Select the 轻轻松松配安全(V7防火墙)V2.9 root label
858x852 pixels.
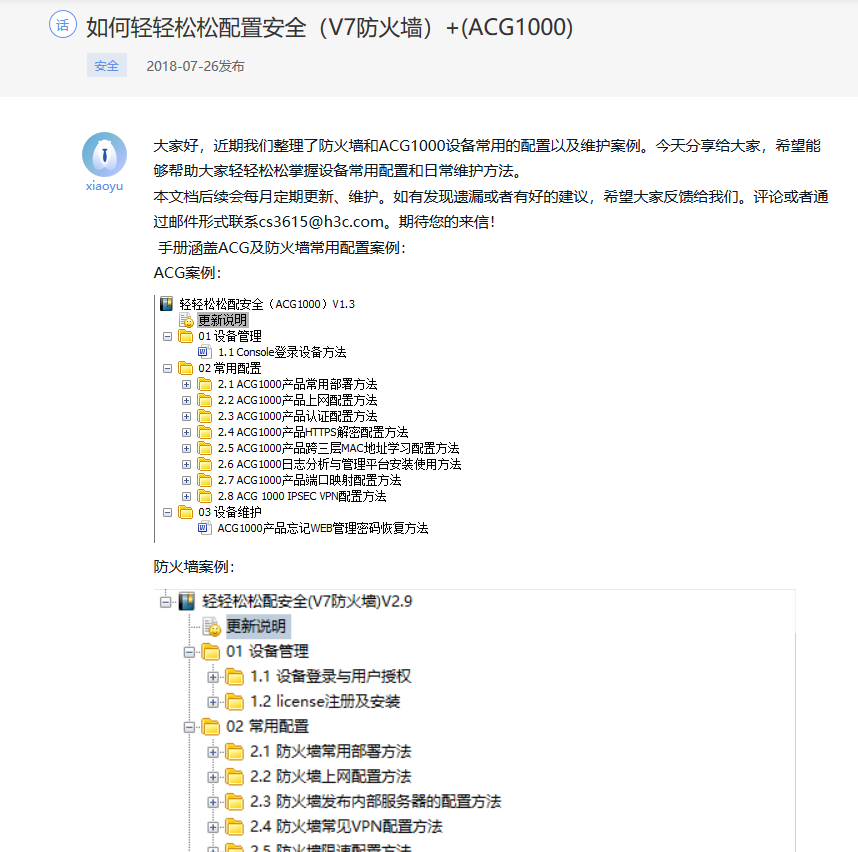coord(307,601)
